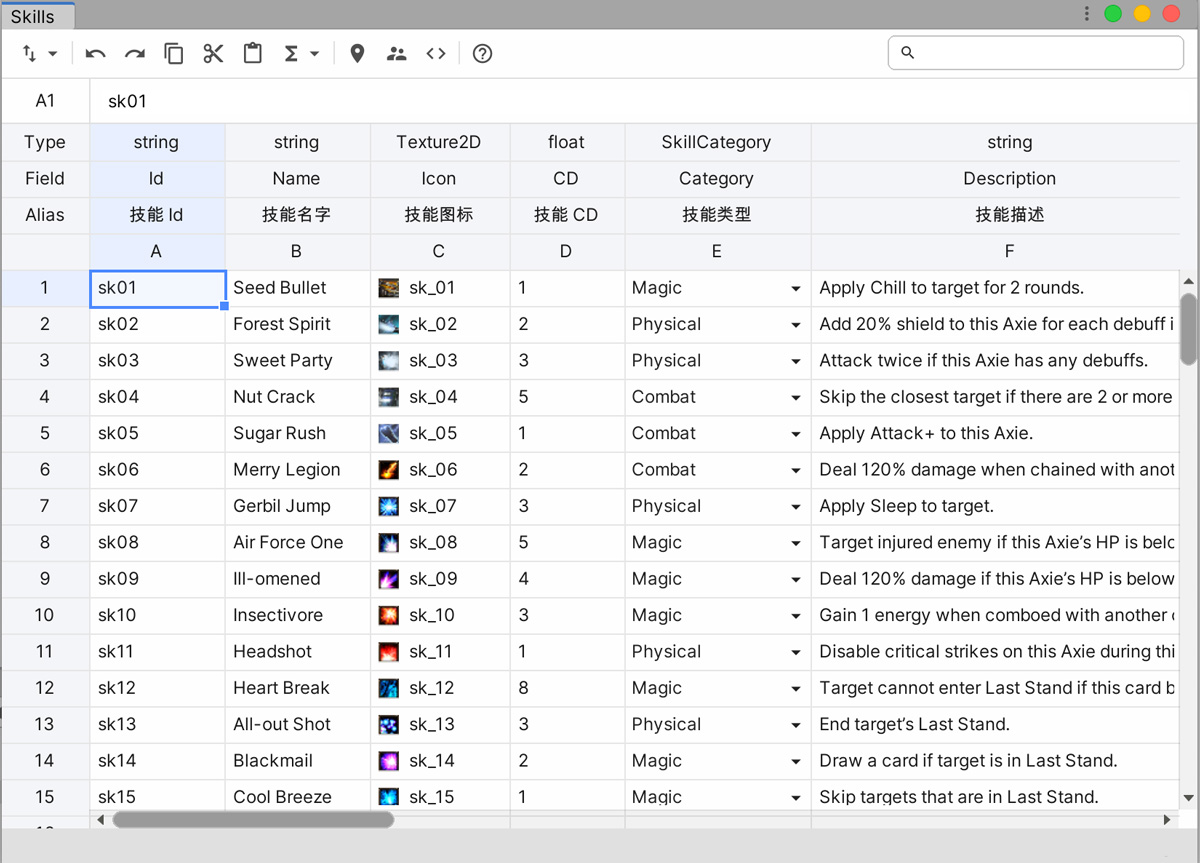Viewport: 1200px width, 863px height.
Task: Click the Redo icon in the toolbar
Action: (x=134, y=53)
